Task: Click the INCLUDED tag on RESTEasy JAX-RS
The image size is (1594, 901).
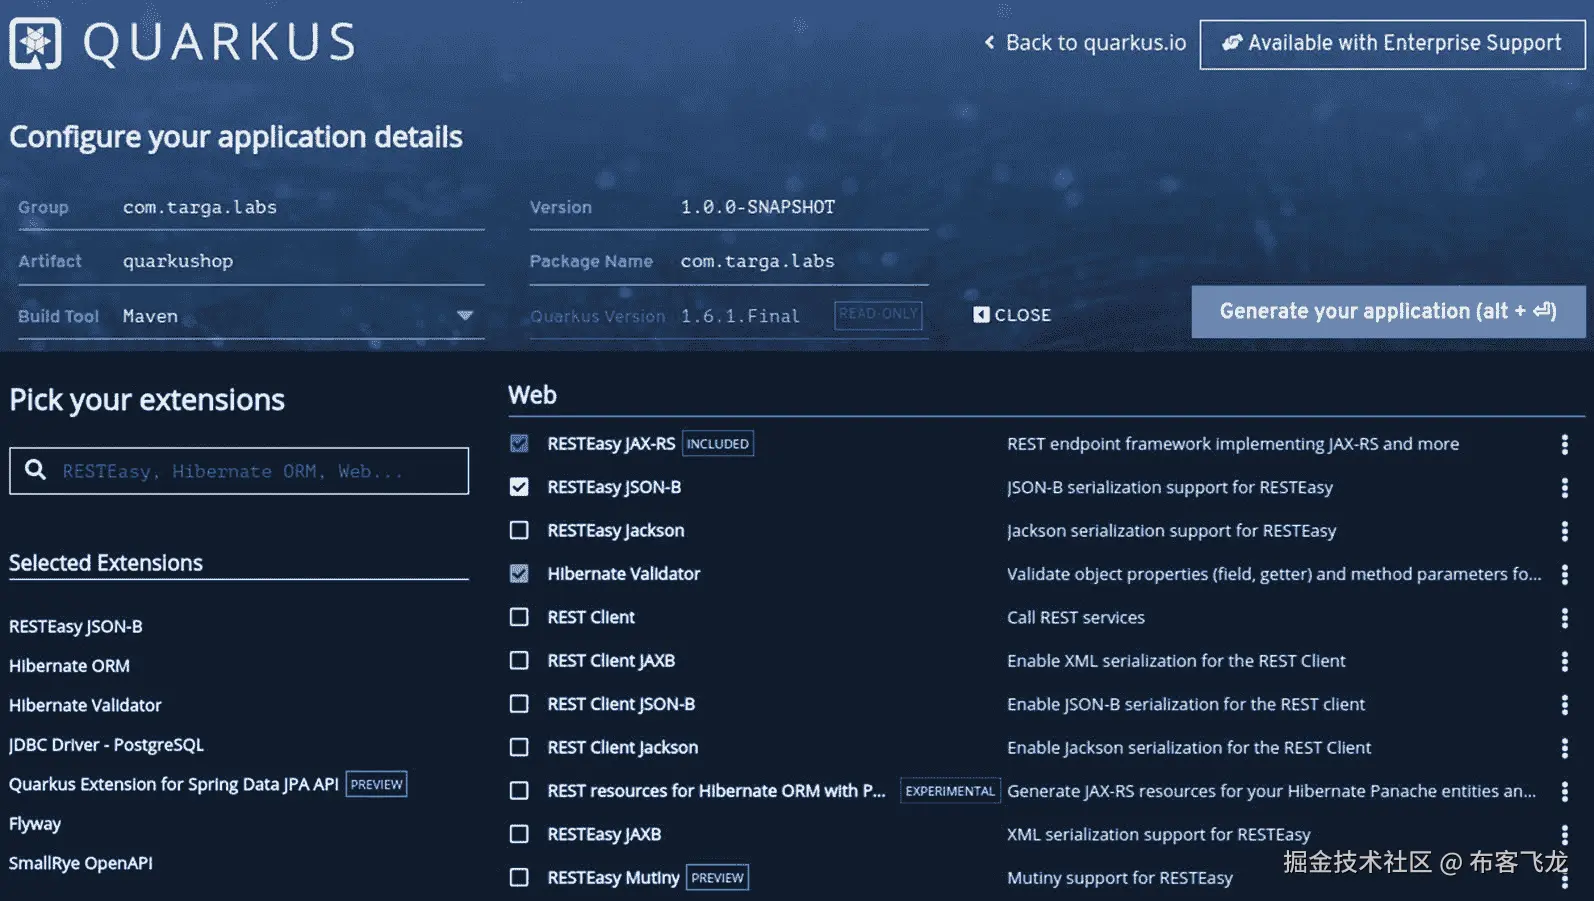Action: 718,444
